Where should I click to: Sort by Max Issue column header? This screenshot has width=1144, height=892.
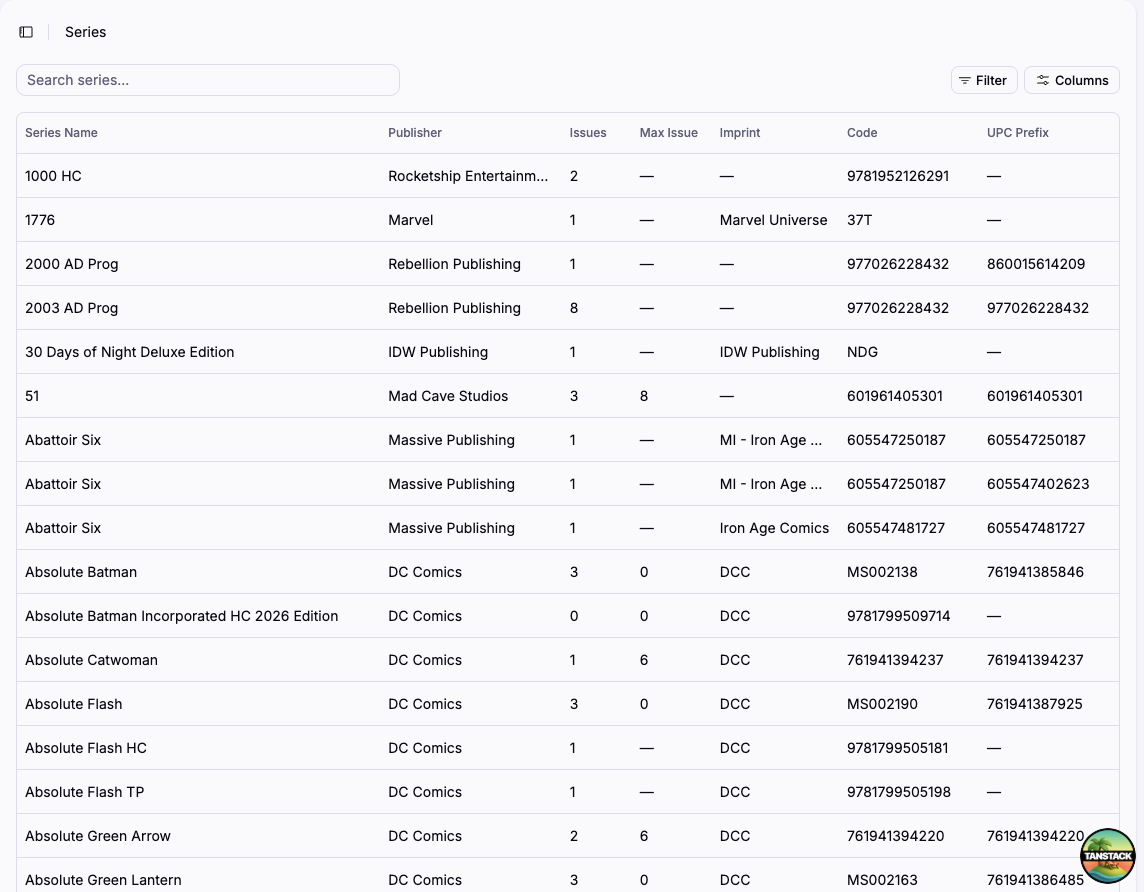click(x=668, y=133)
